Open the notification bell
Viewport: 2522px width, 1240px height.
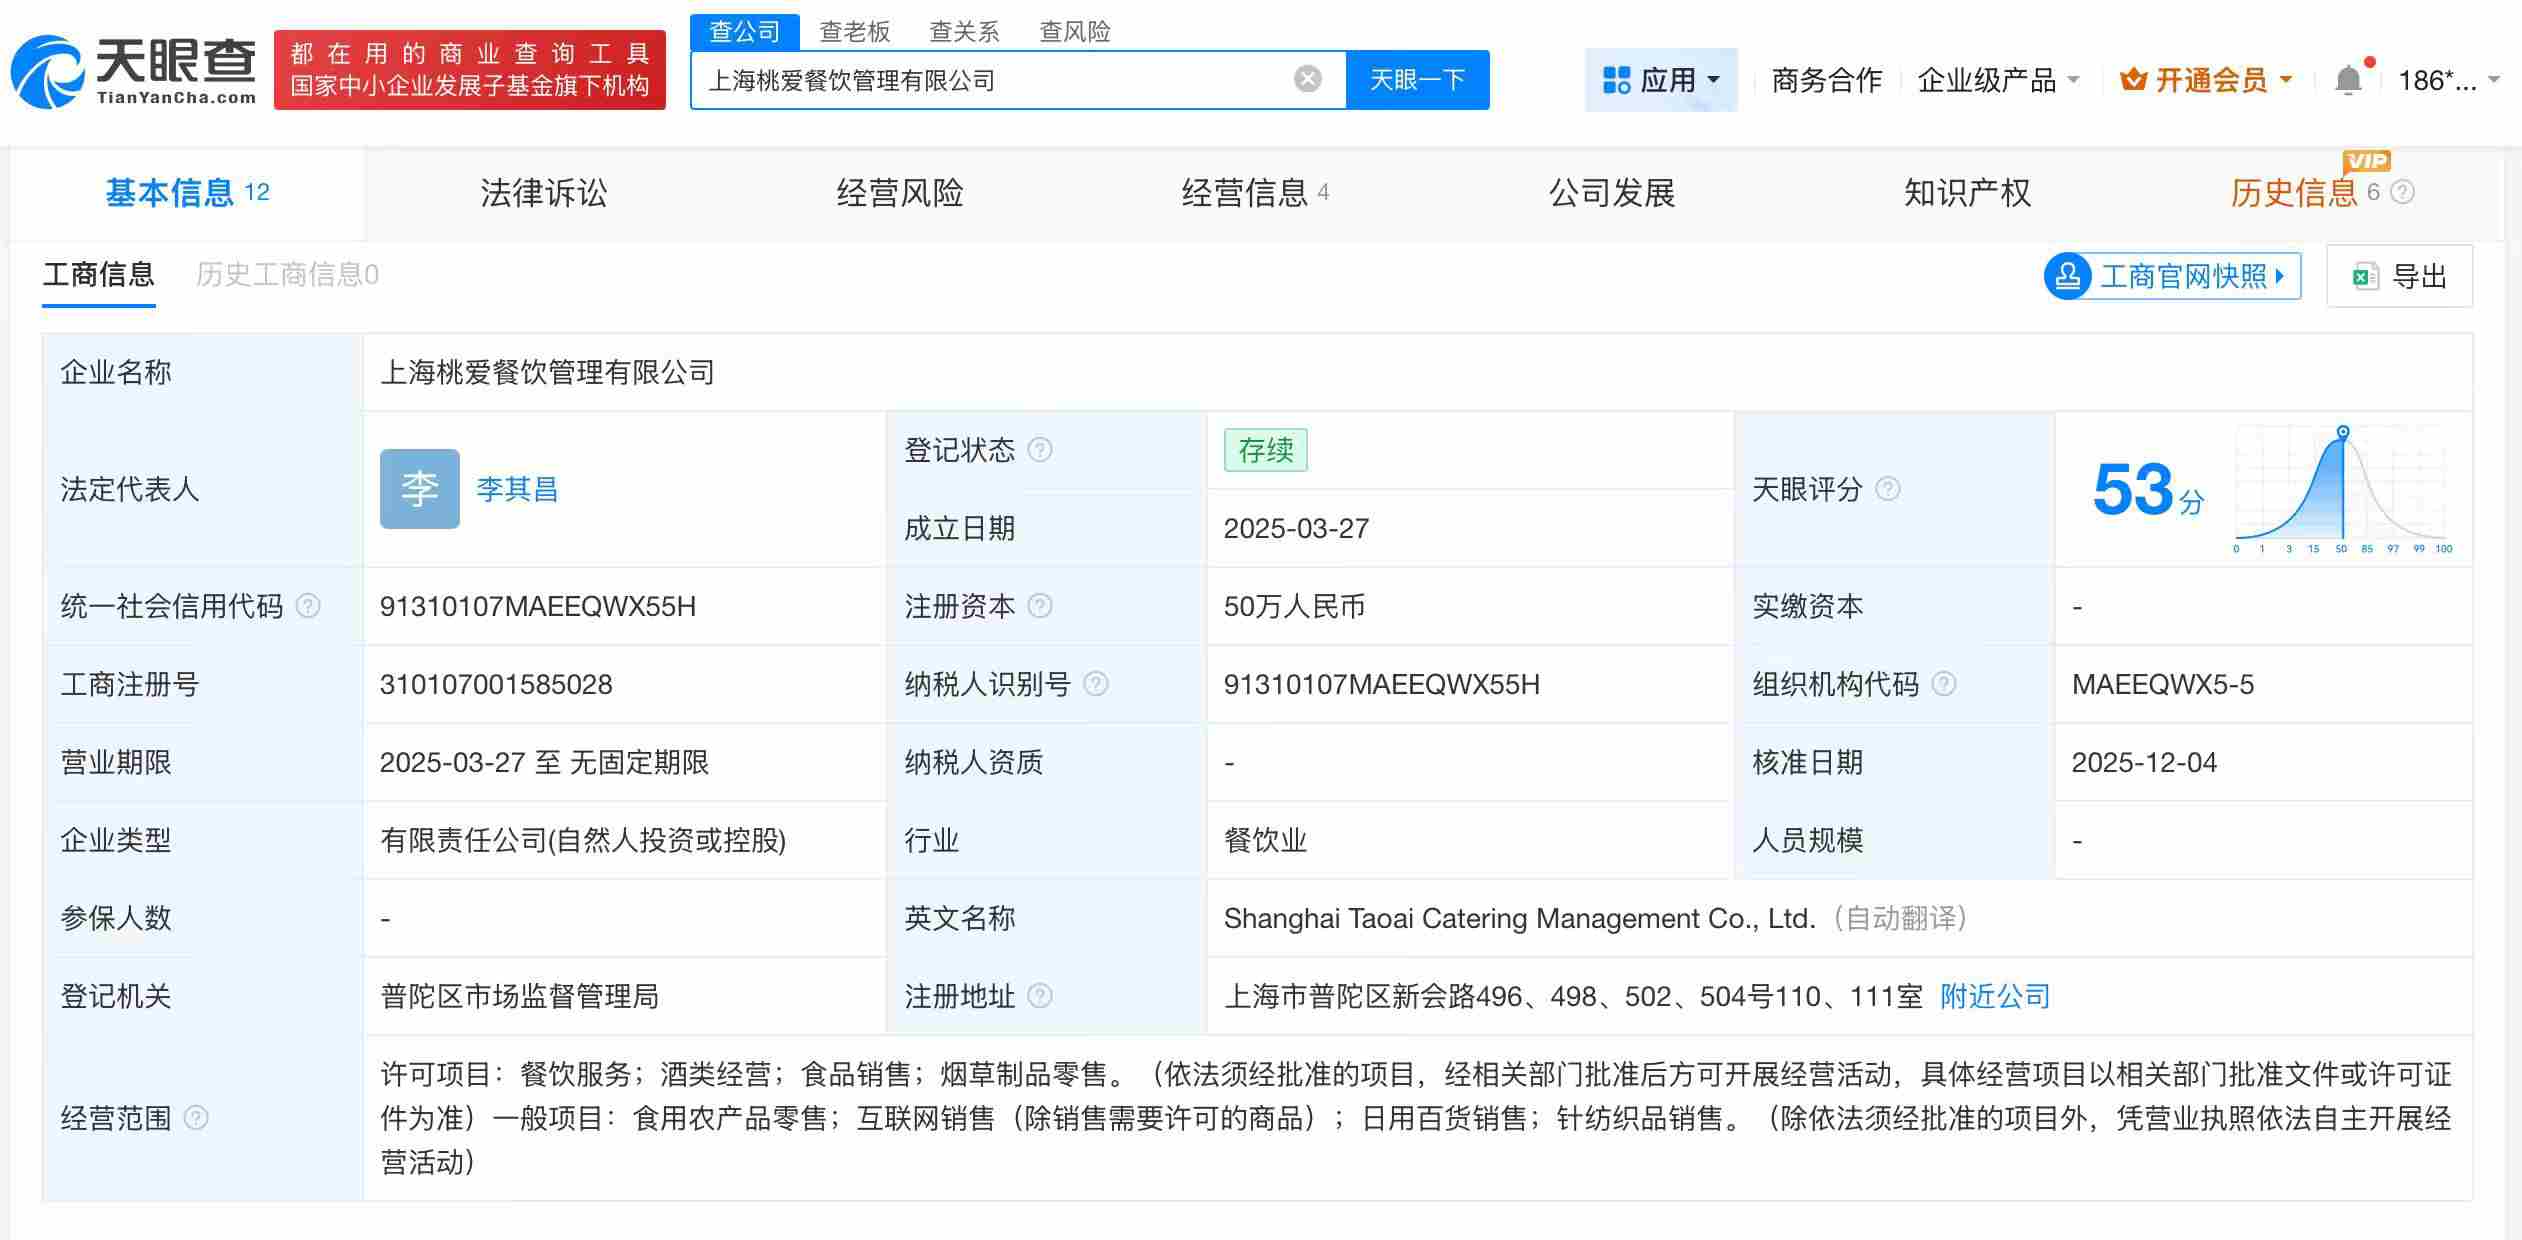(x=2349, y=79)
